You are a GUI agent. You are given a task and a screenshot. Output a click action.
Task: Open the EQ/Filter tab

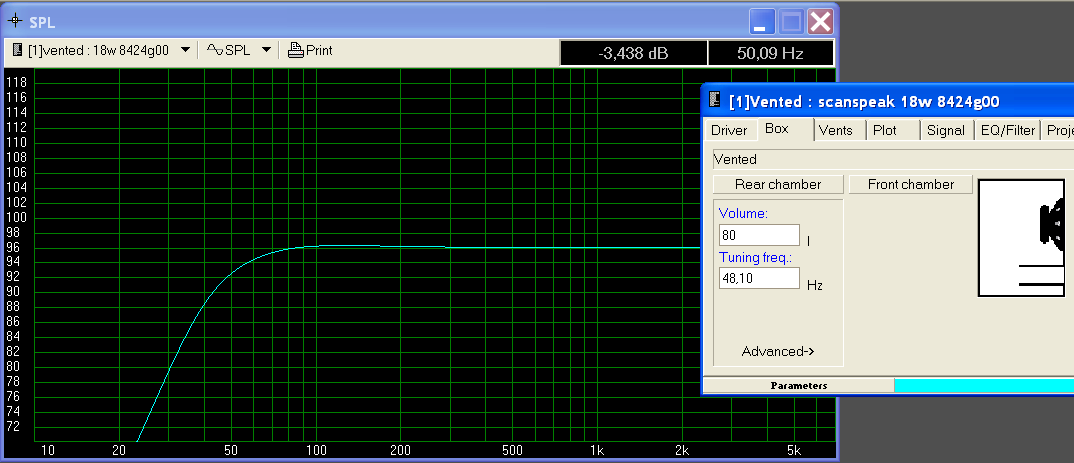pos(1008,130)
